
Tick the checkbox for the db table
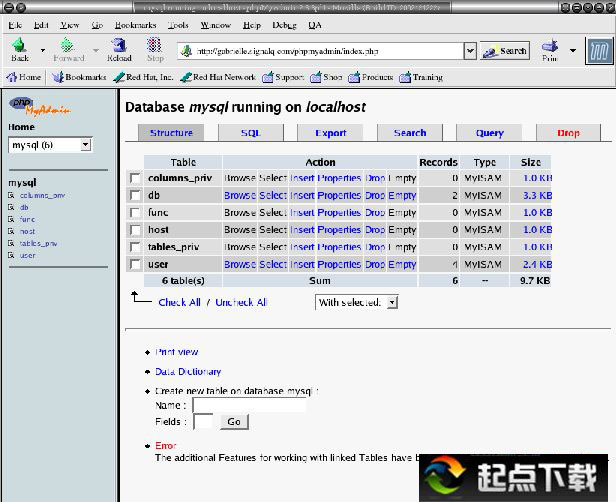tap(135, 195)
